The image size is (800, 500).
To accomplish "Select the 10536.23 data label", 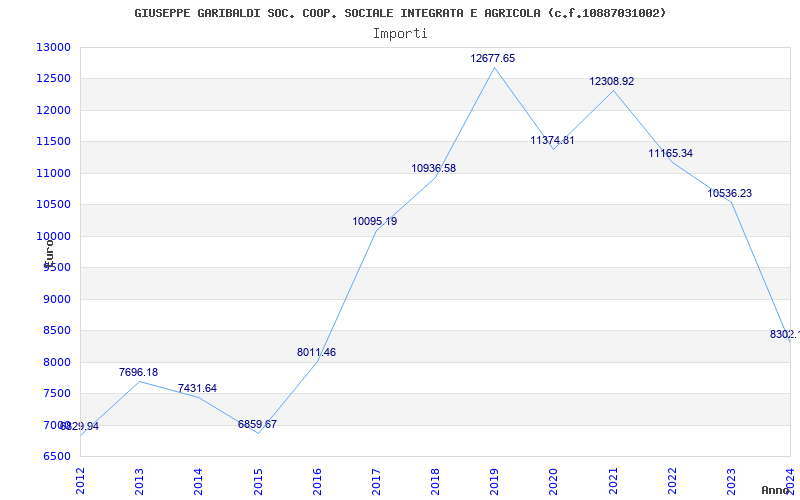I will [x=729, y=193].
